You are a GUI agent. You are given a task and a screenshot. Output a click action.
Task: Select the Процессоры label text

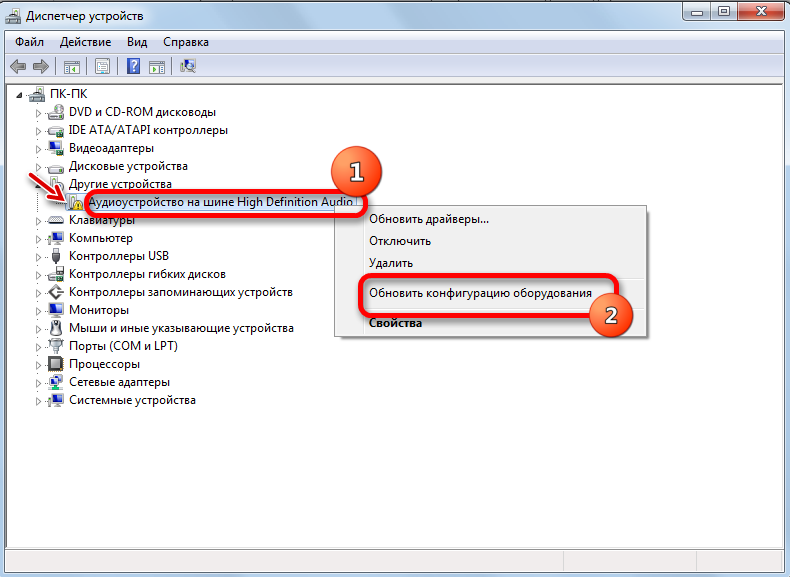coord(104,364)
